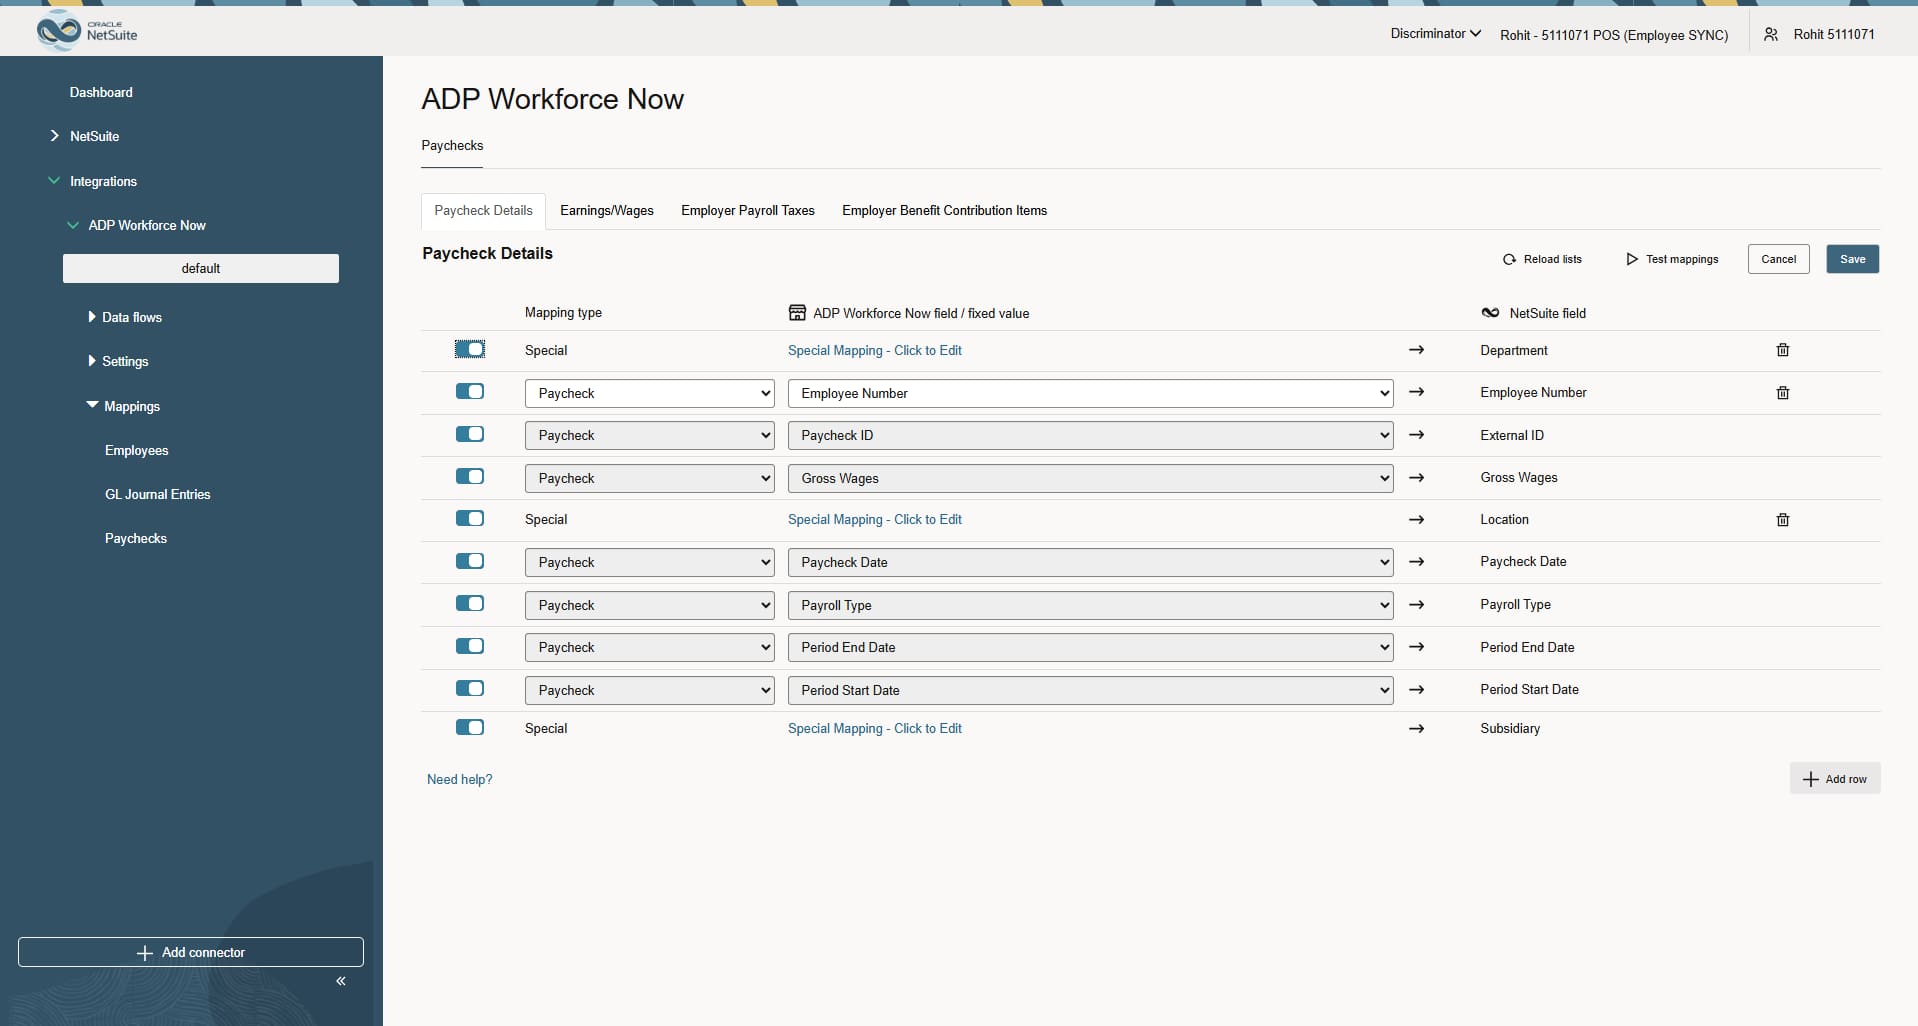Open Employees mappings in the sidebar
The height and width of the screenshot is (1026, 1918).
137,450
